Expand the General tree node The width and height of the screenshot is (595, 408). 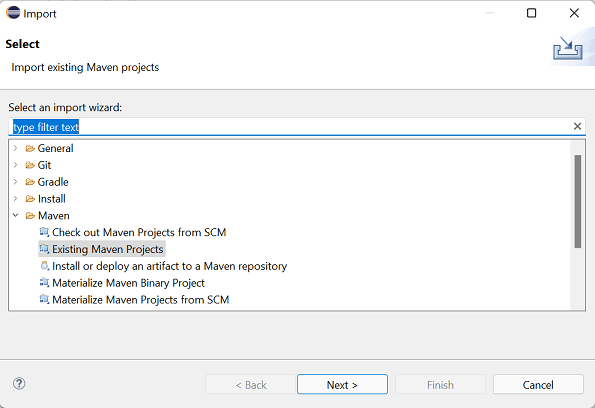coord(16,148)
